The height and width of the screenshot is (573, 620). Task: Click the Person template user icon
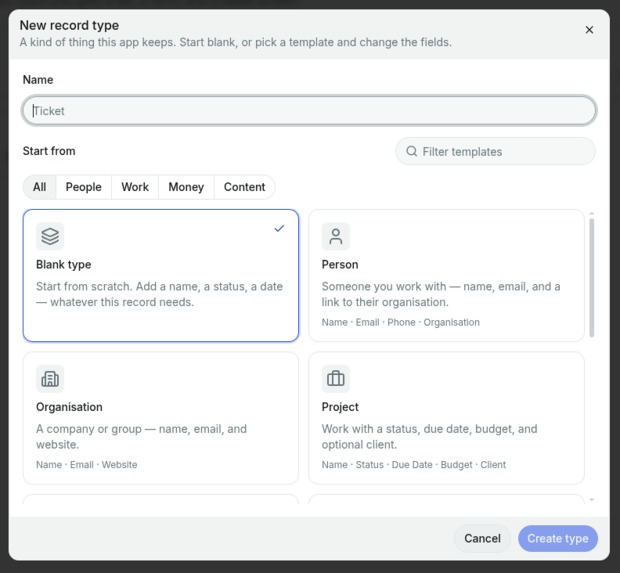[x=336, y=236]
